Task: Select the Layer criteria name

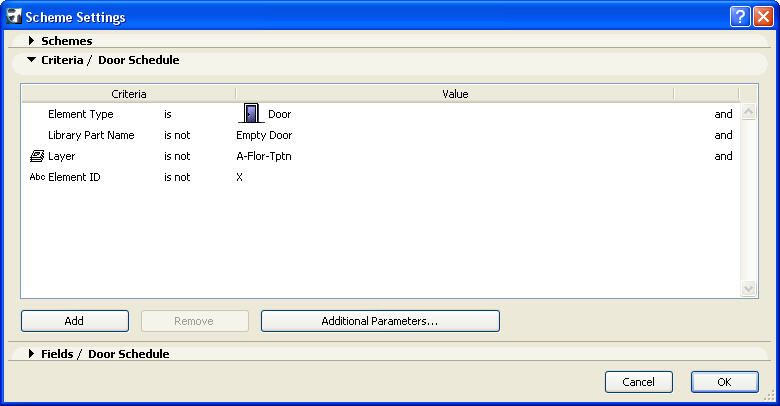Action: tap(62, 156)
